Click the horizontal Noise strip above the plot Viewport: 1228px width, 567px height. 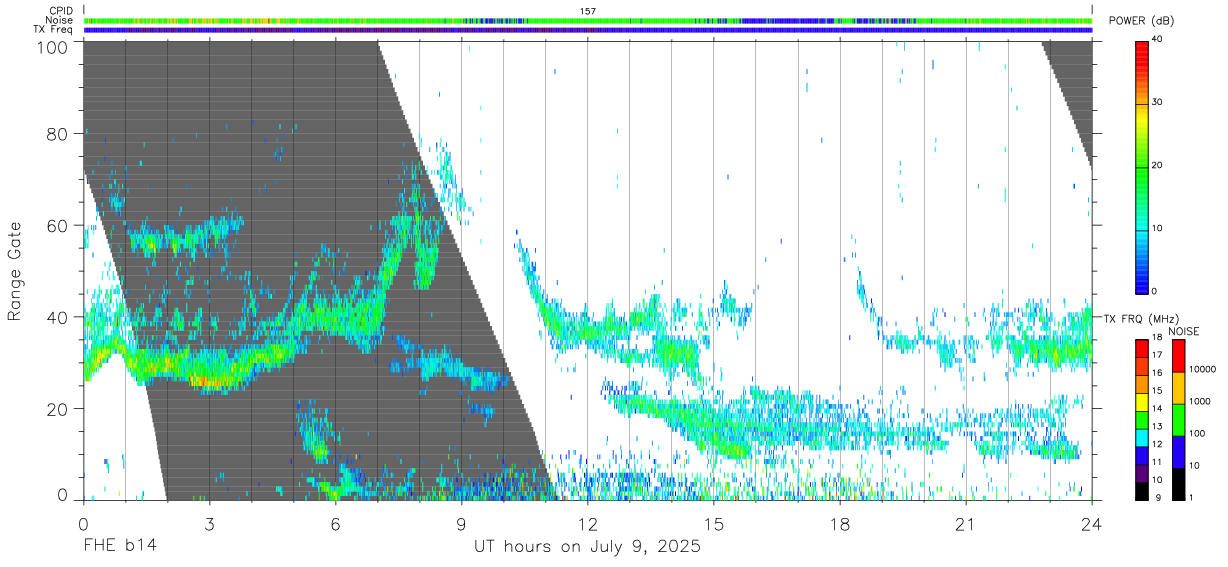(x=588, y=20)
